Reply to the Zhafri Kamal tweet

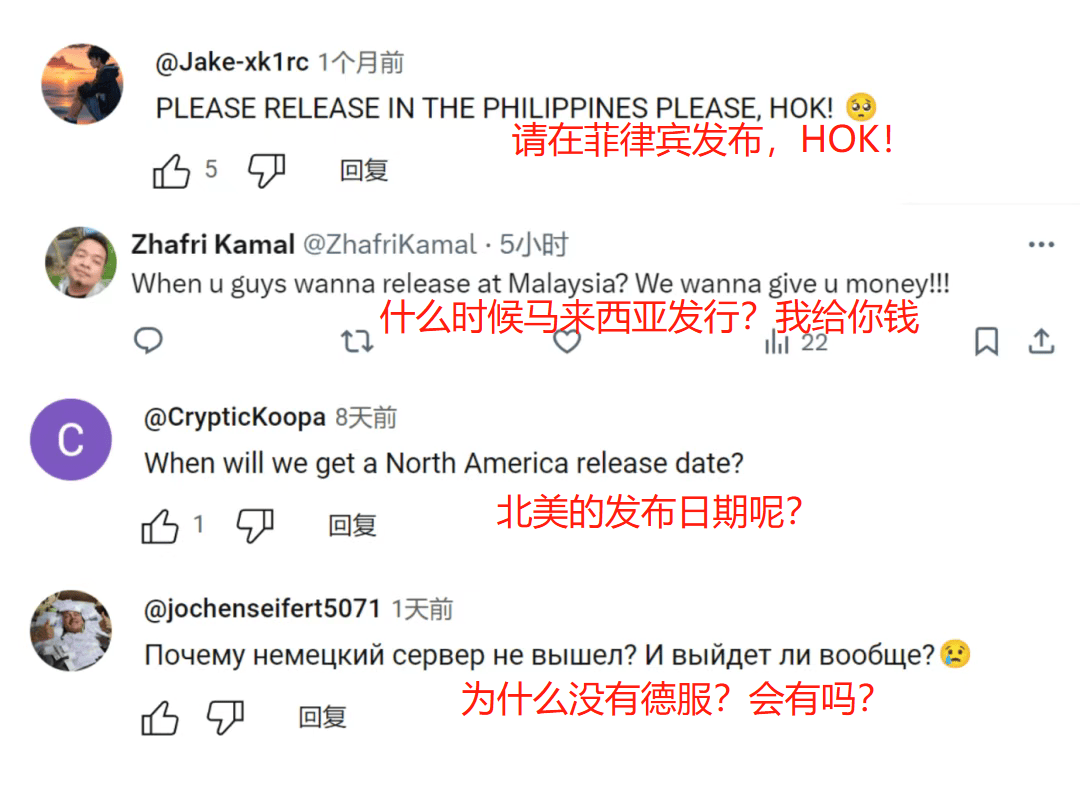(x=148, y=340)
